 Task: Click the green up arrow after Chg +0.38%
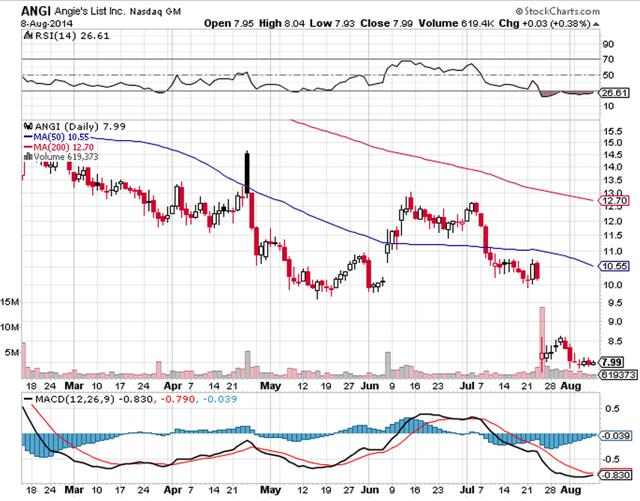(596, 24)
